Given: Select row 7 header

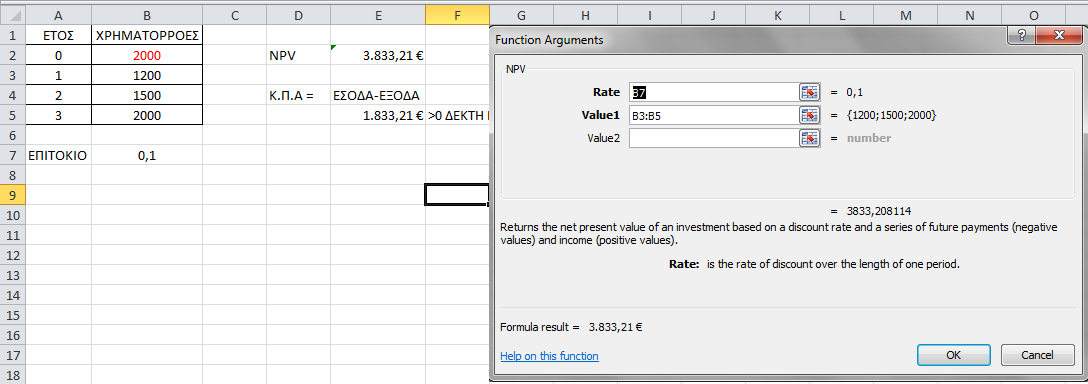Looking at the screenshot, I should [x=12, y=155].
